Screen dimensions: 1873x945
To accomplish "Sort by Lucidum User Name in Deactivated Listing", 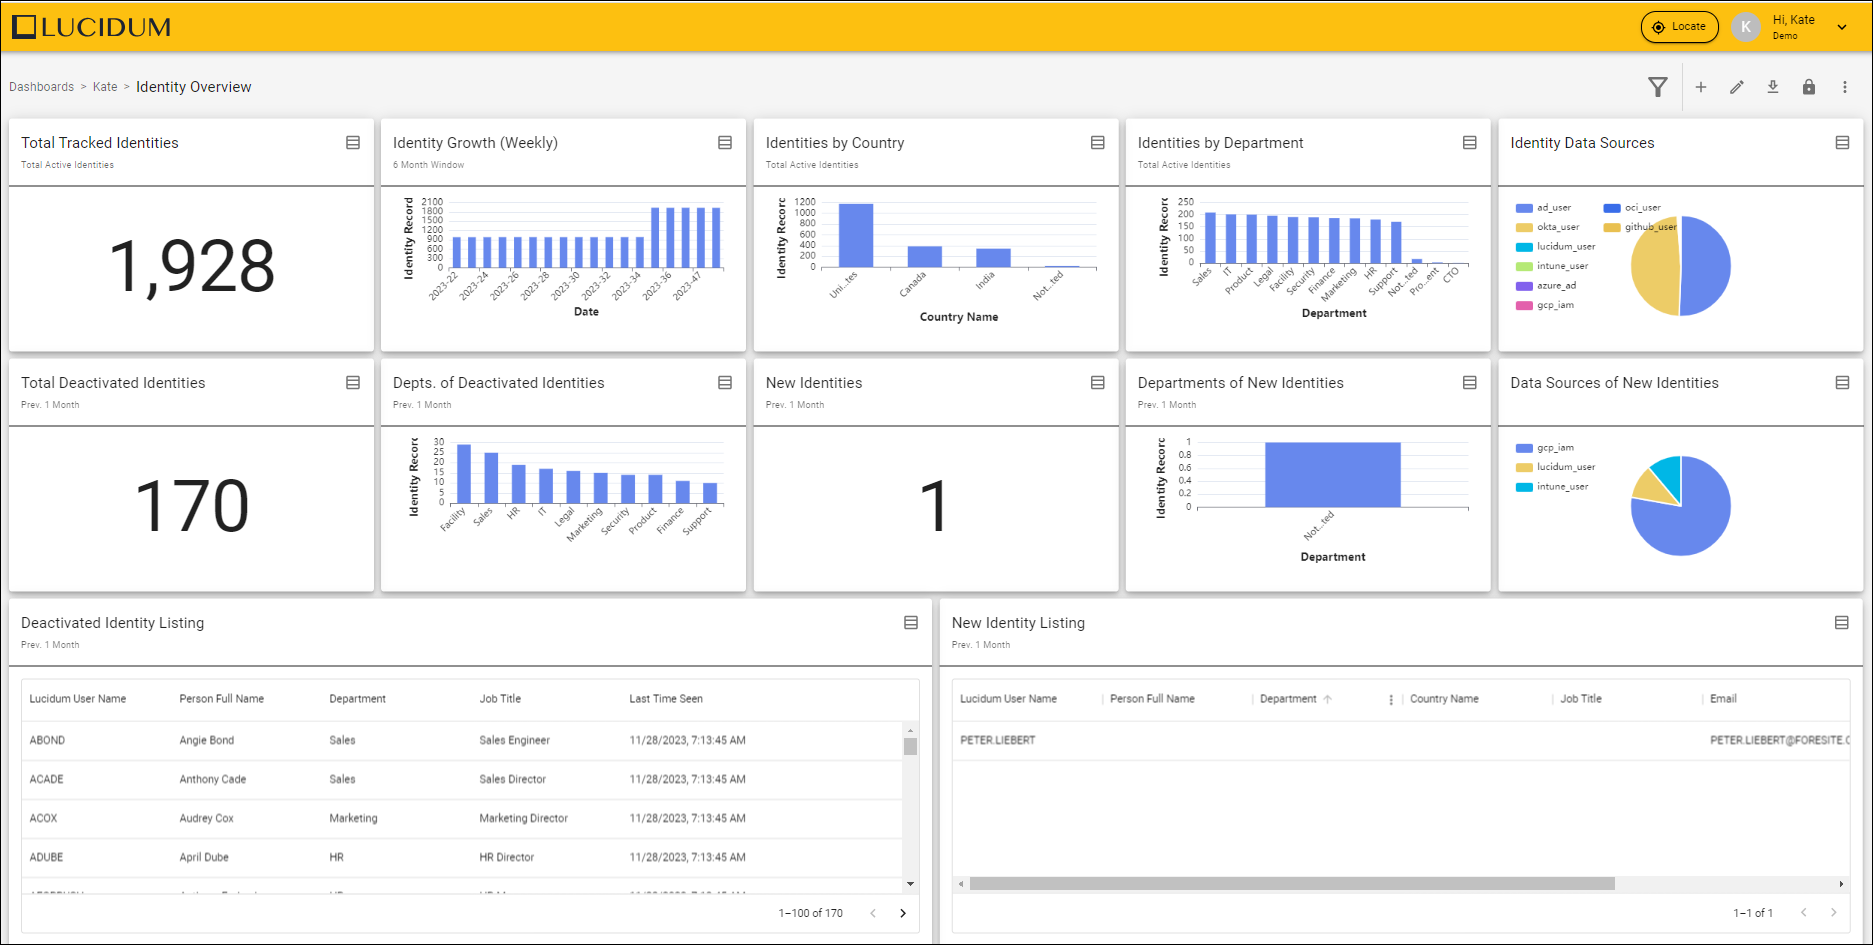I will tap(78, 699).
